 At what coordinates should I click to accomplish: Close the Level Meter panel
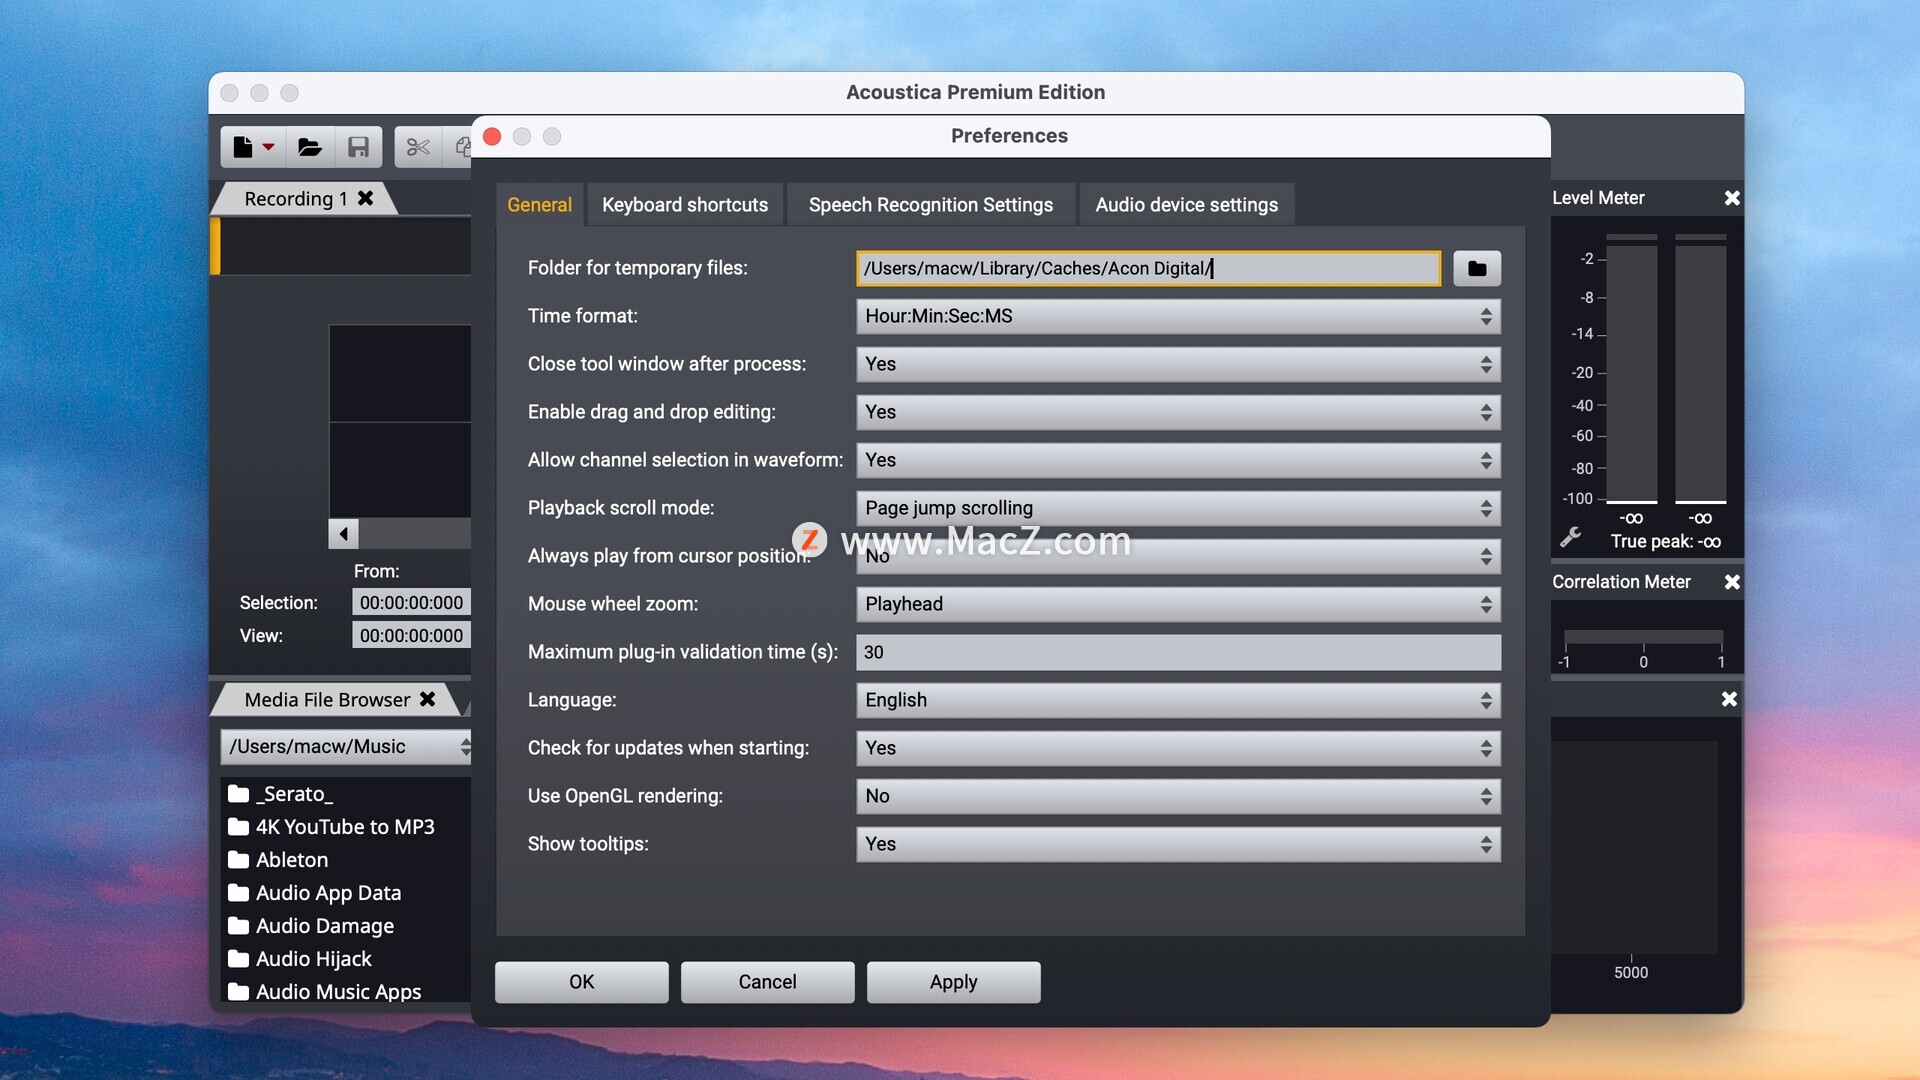tap(1732, 198)
